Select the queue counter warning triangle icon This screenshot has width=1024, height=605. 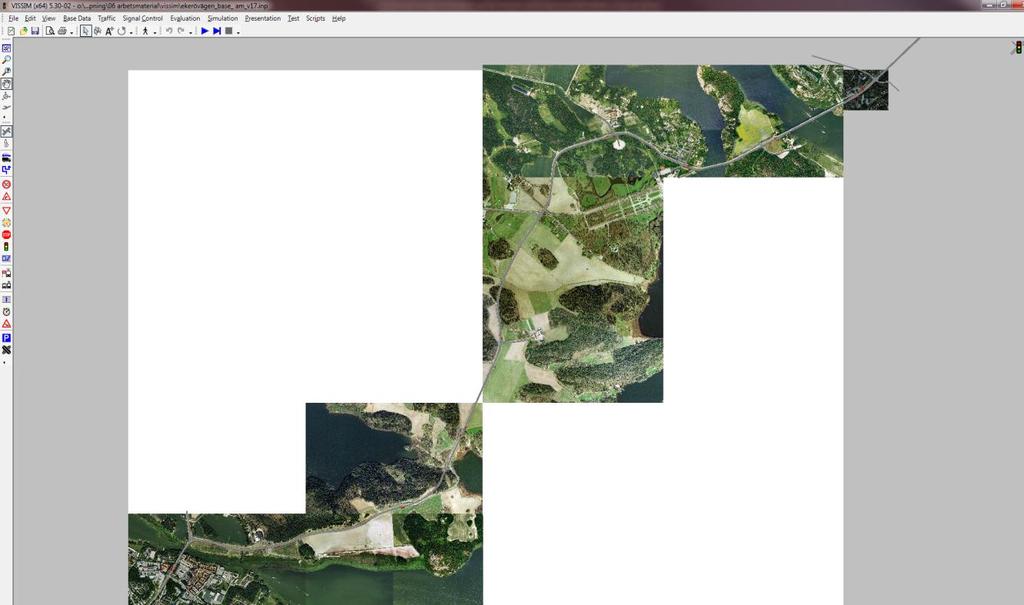tap(7, 324)
